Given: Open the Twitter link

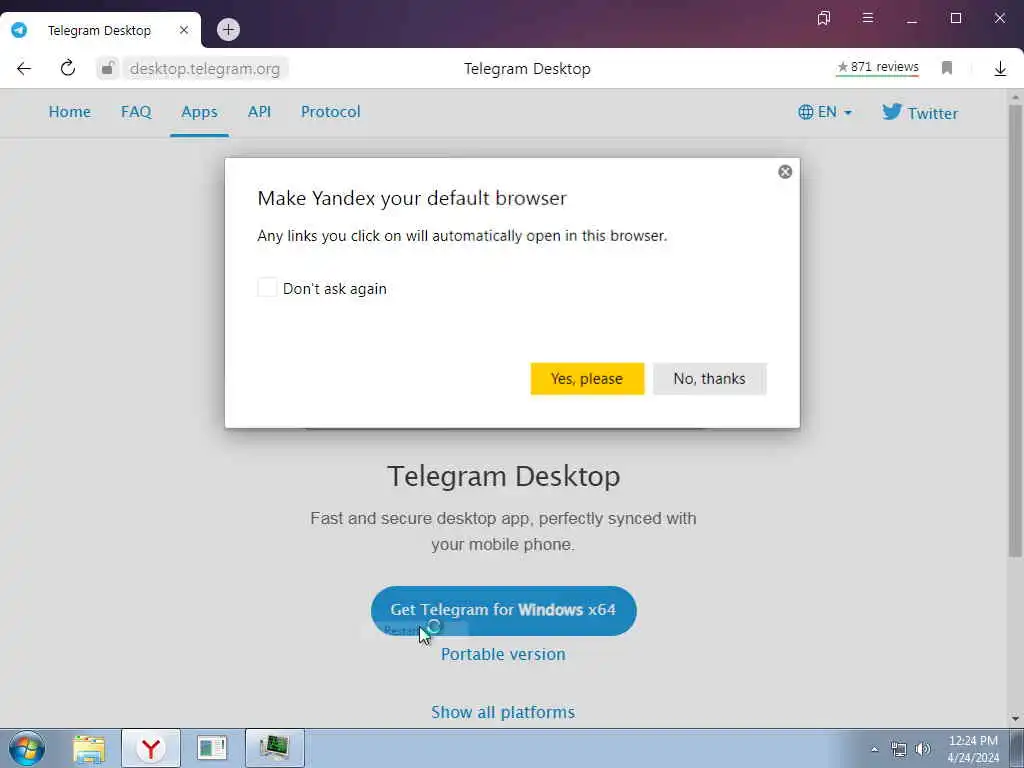Looking at the screenshot, I should (x=920, y=112).
